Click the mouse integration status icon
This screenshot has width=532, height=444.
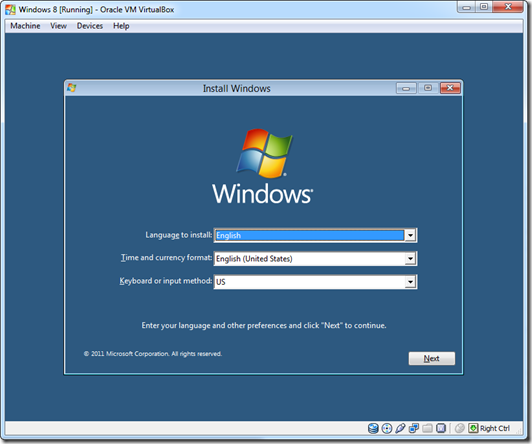[x=460, y=428]
